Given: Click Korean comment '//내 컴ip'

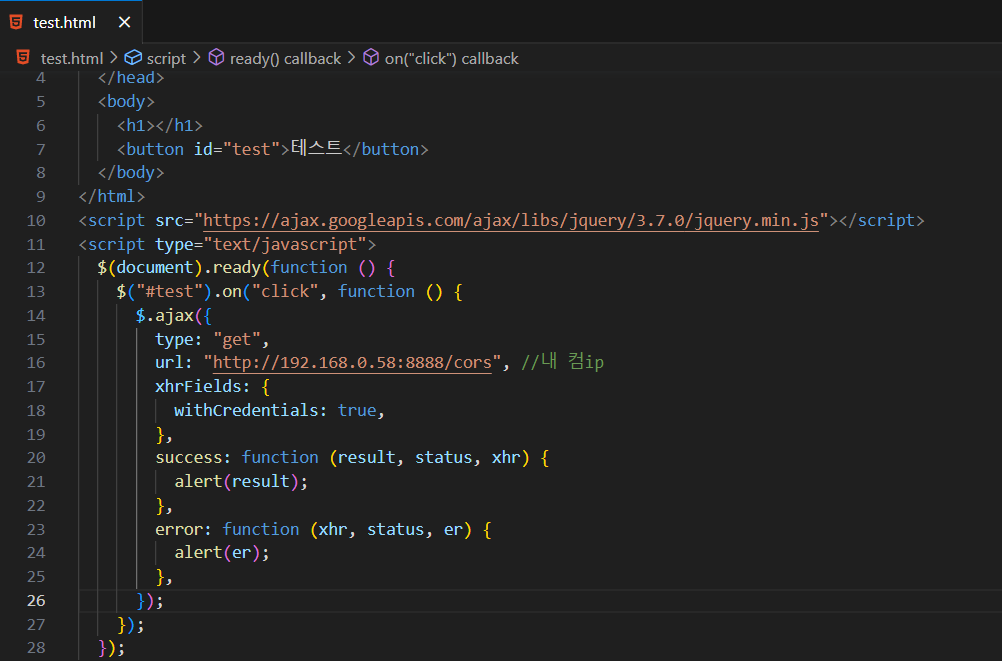Looking at the screenshot, I should pos(562,362).
